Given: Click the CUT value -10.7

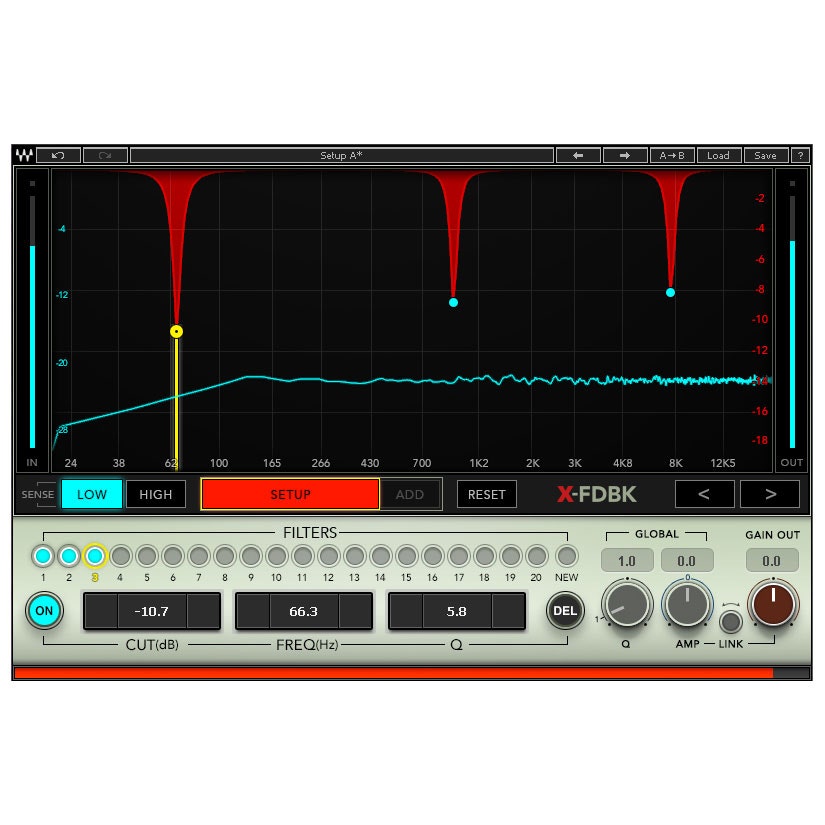Looking at the screenshot, I should pyautogui.click(x=152, y=611).
